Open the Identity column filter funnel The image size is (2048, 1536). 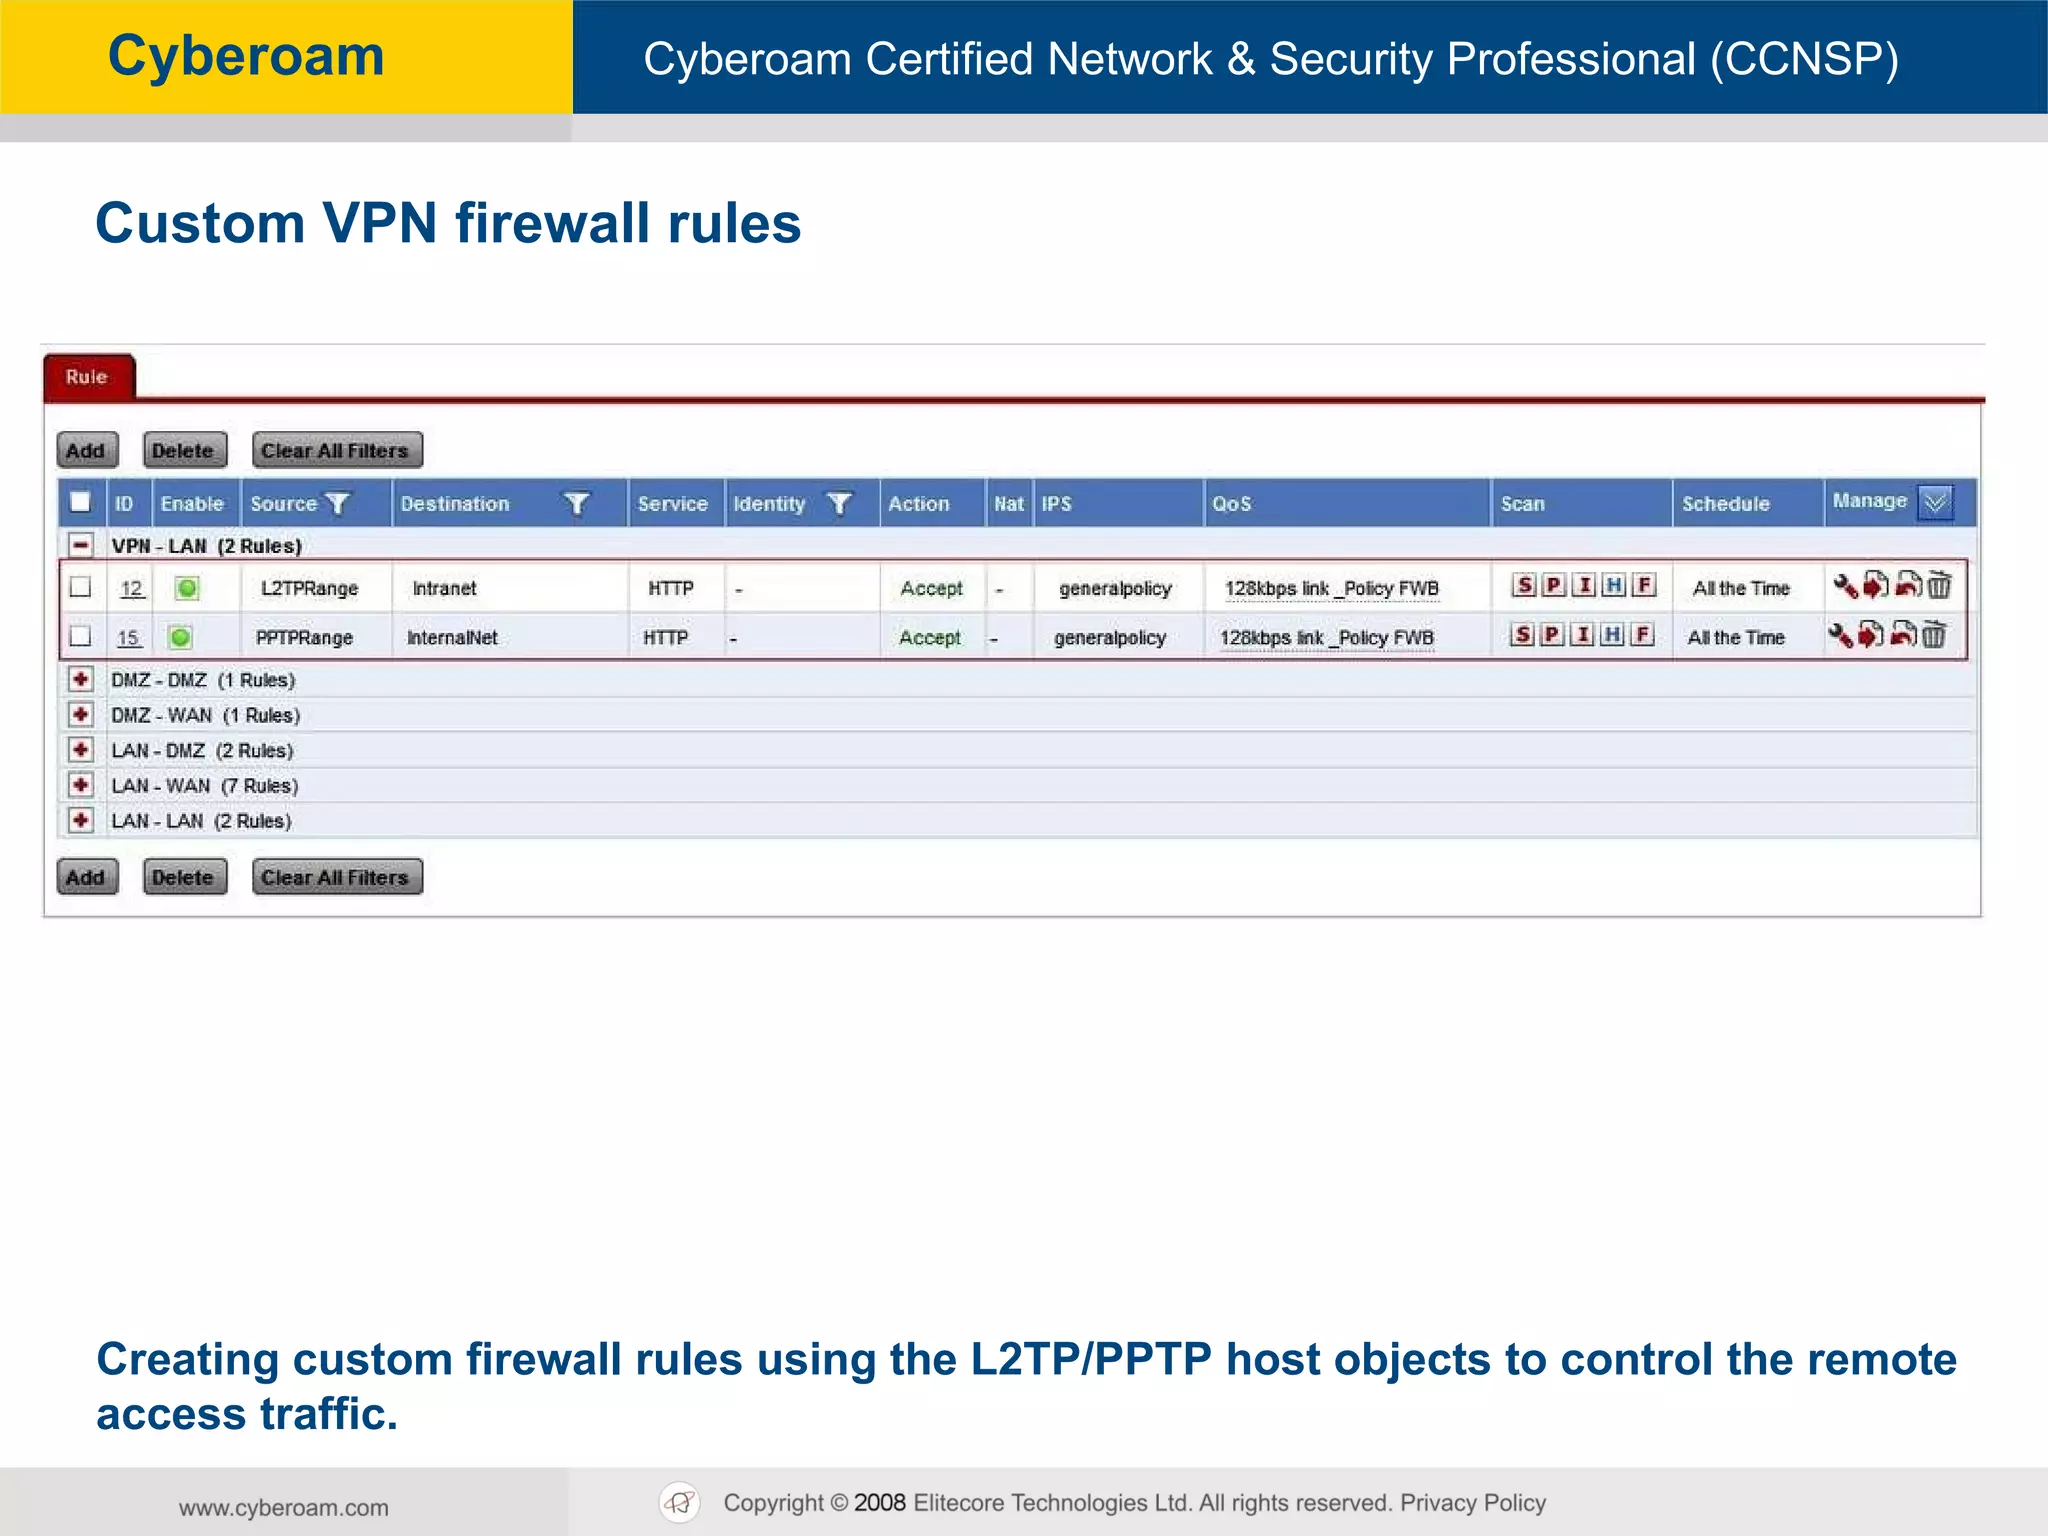[839, 503]
